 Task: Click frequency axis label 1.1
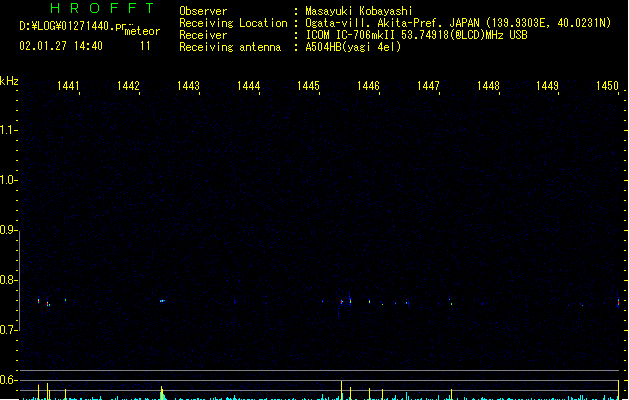click(x=8, y=130)
